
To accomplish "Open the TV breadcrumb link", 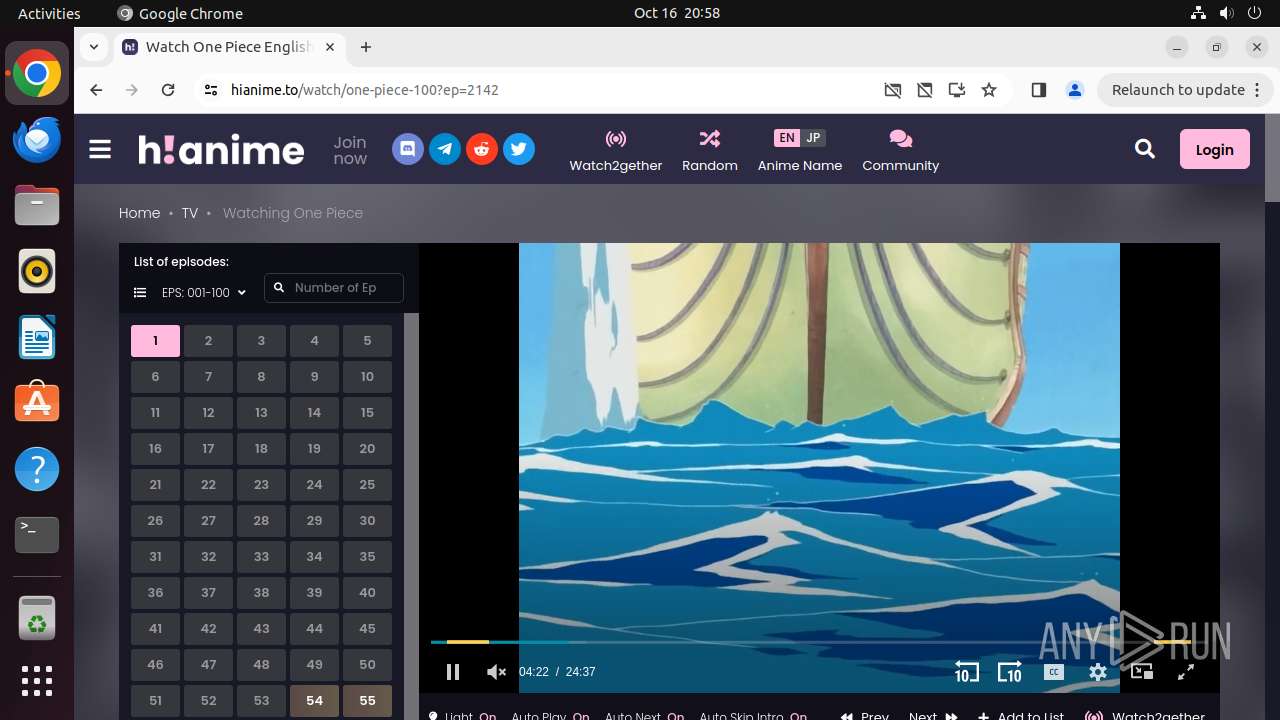I will [190, 213].
